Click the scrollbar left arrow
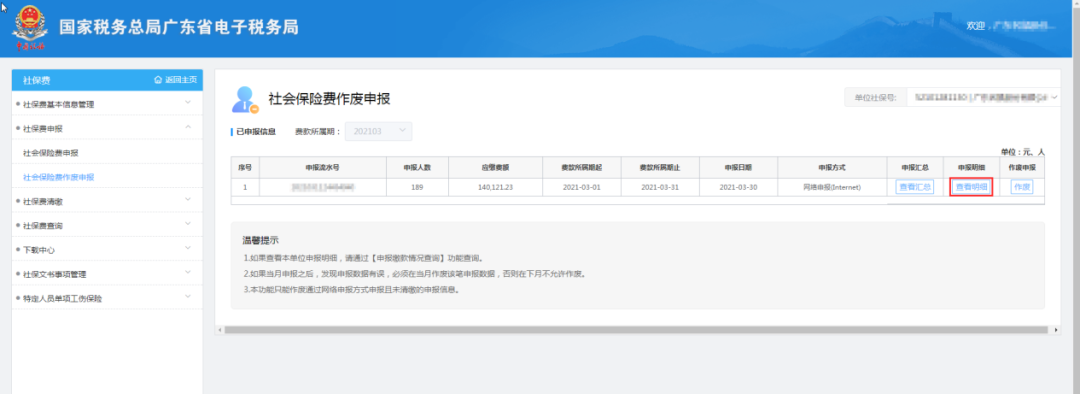Image resolution: width=1080 pixels, height=394 pixels. (220, 330)
